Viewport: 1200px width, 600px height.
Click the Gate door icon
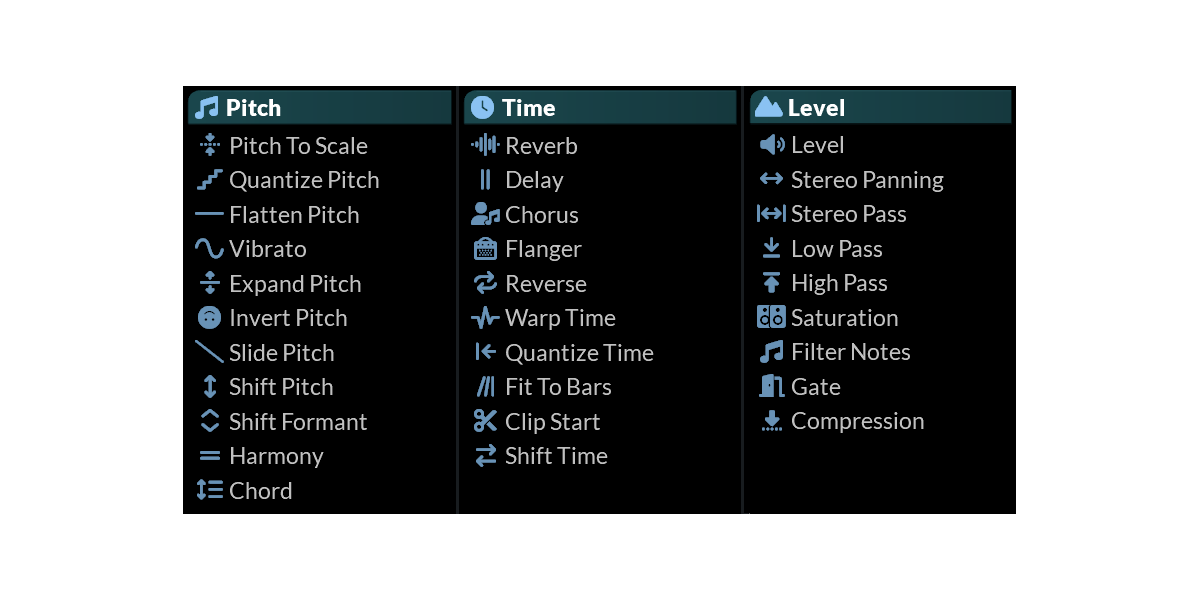[771, 387]
